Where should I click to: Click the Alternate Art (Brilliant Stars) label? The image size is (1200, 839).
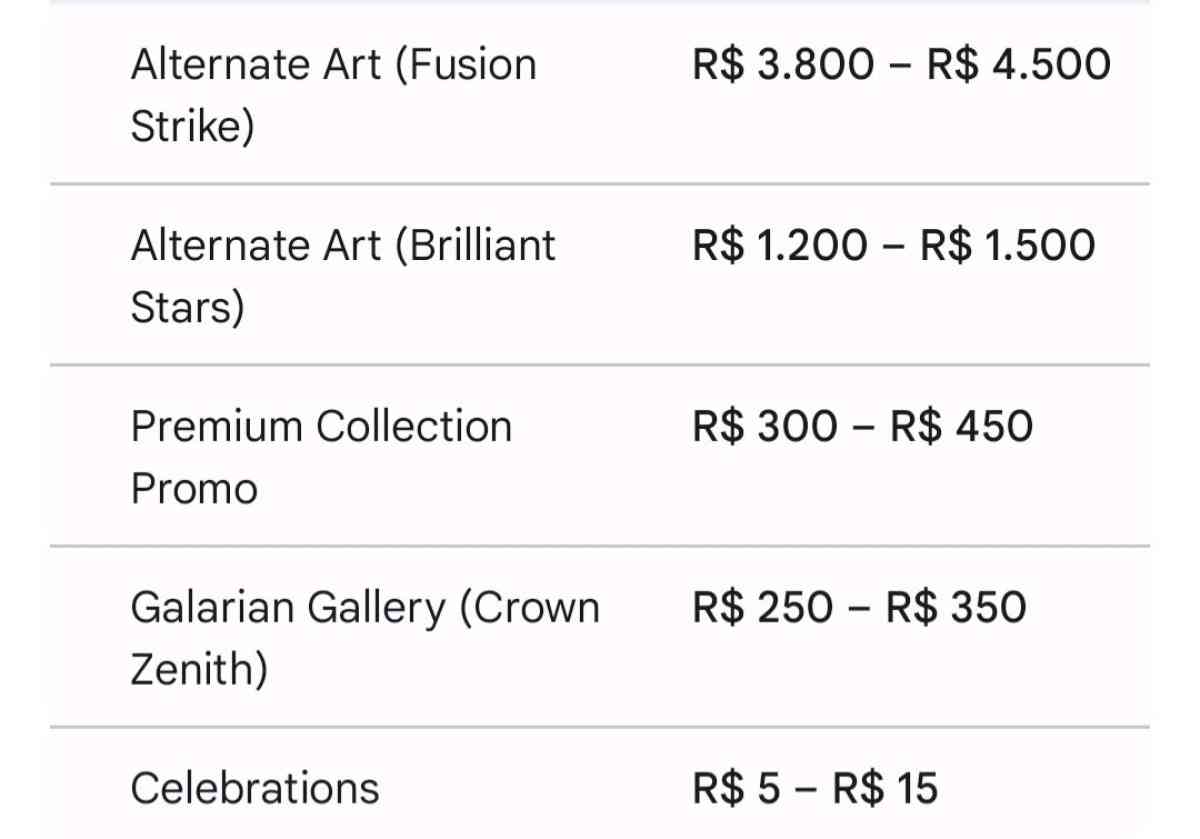tap(342, 246)
